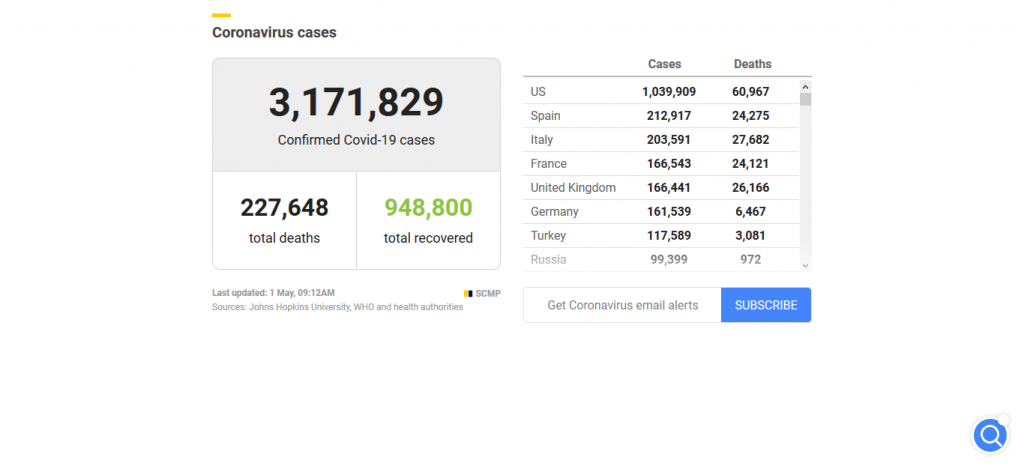Click the country table scroll-down arrow
Screen dimensions: 1024x469
[x=805, y=264]
